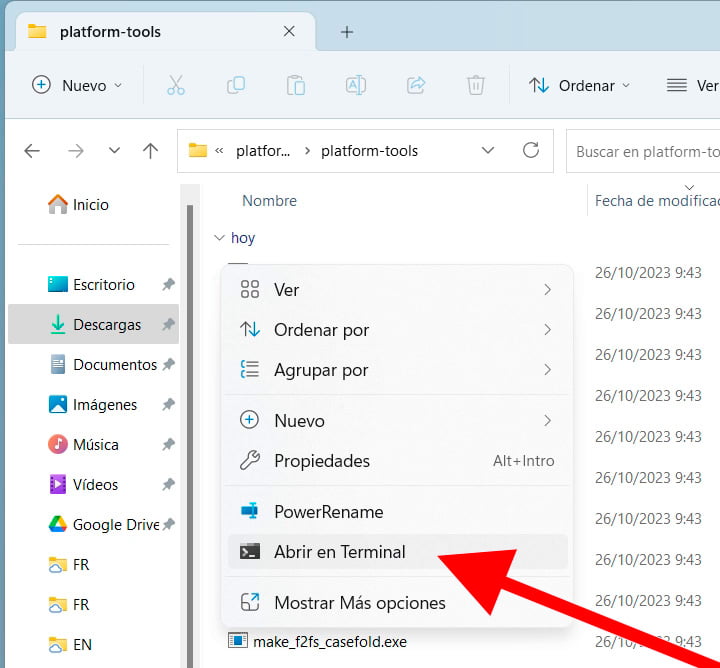Click the Rename icon in toolbar
The height and width of the screenshot is (668, 720).
pyautogui.click(x=356, y=85)
